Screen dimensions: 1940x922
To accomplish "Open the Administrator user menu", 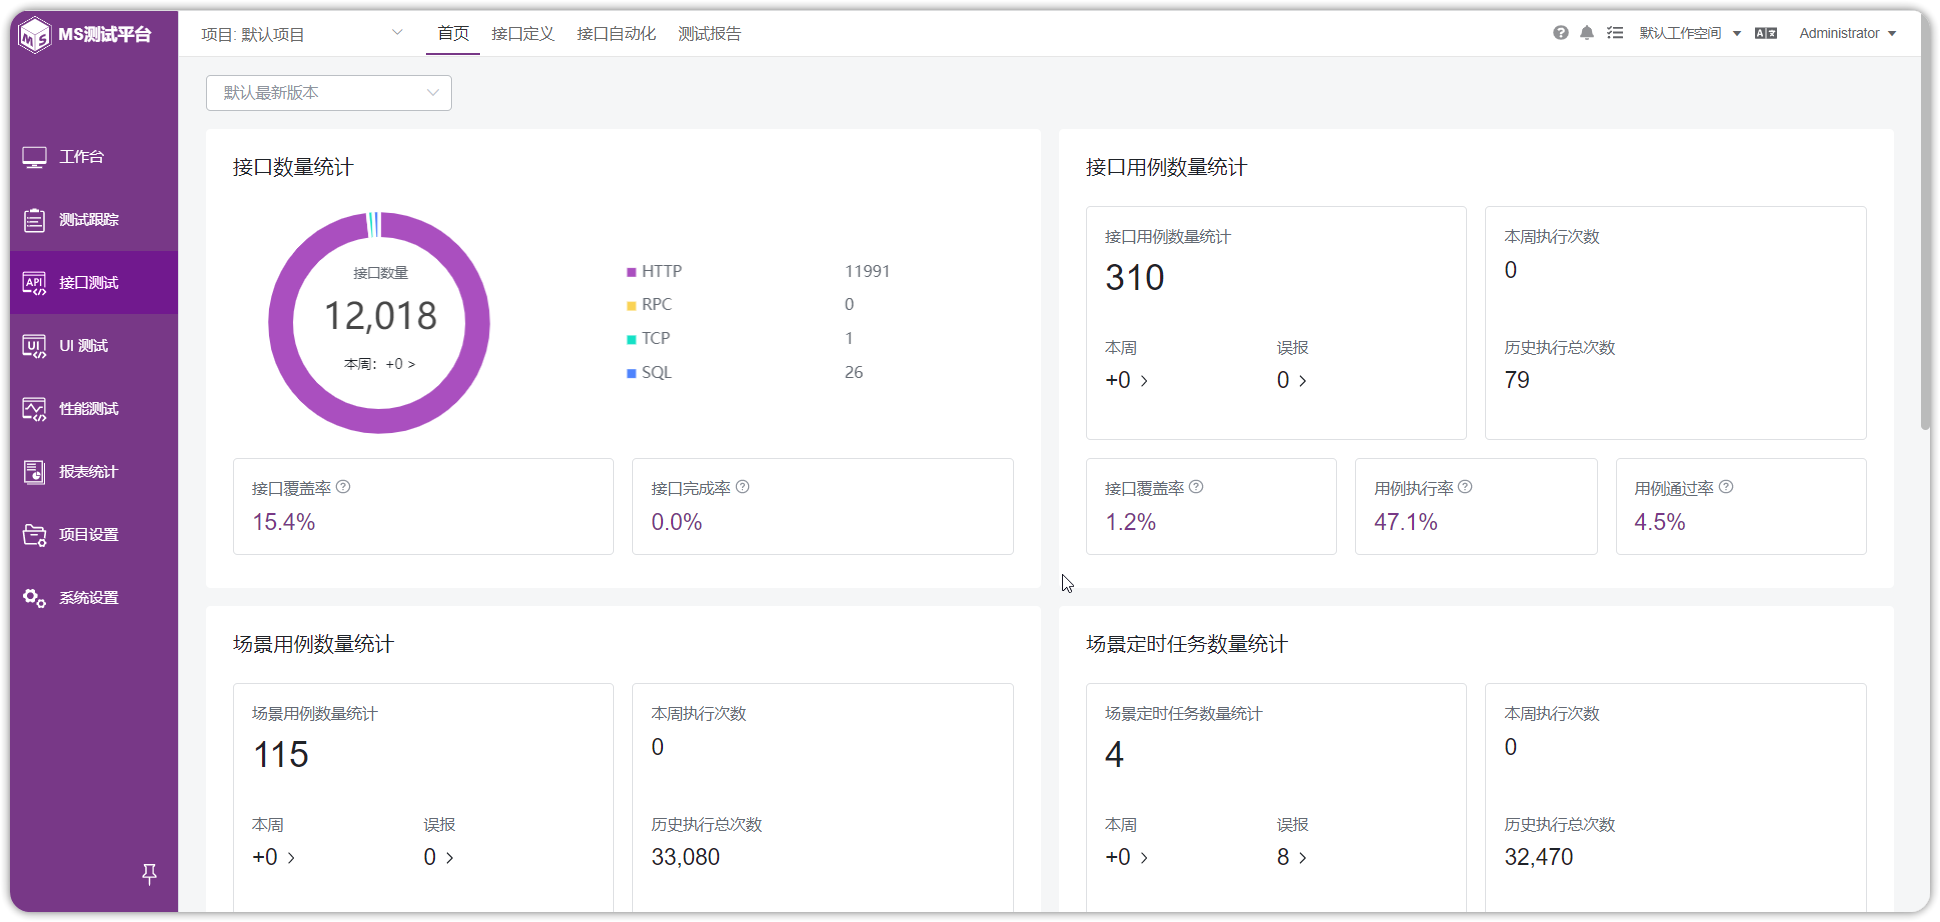I will tap(1848, 33).
